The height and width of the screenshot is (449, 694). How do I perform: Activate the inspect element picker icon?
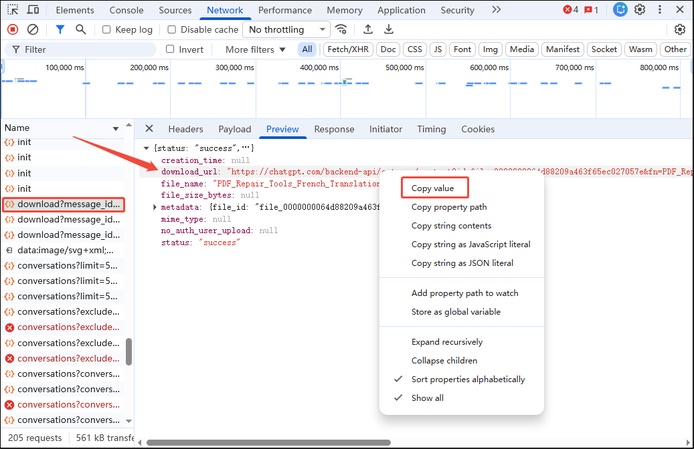(13, 10)
